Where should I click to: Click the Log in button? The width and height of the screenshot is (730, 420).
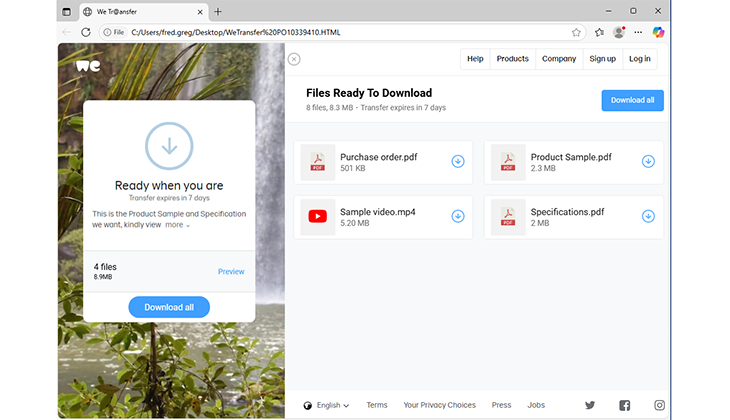(639, 59)
